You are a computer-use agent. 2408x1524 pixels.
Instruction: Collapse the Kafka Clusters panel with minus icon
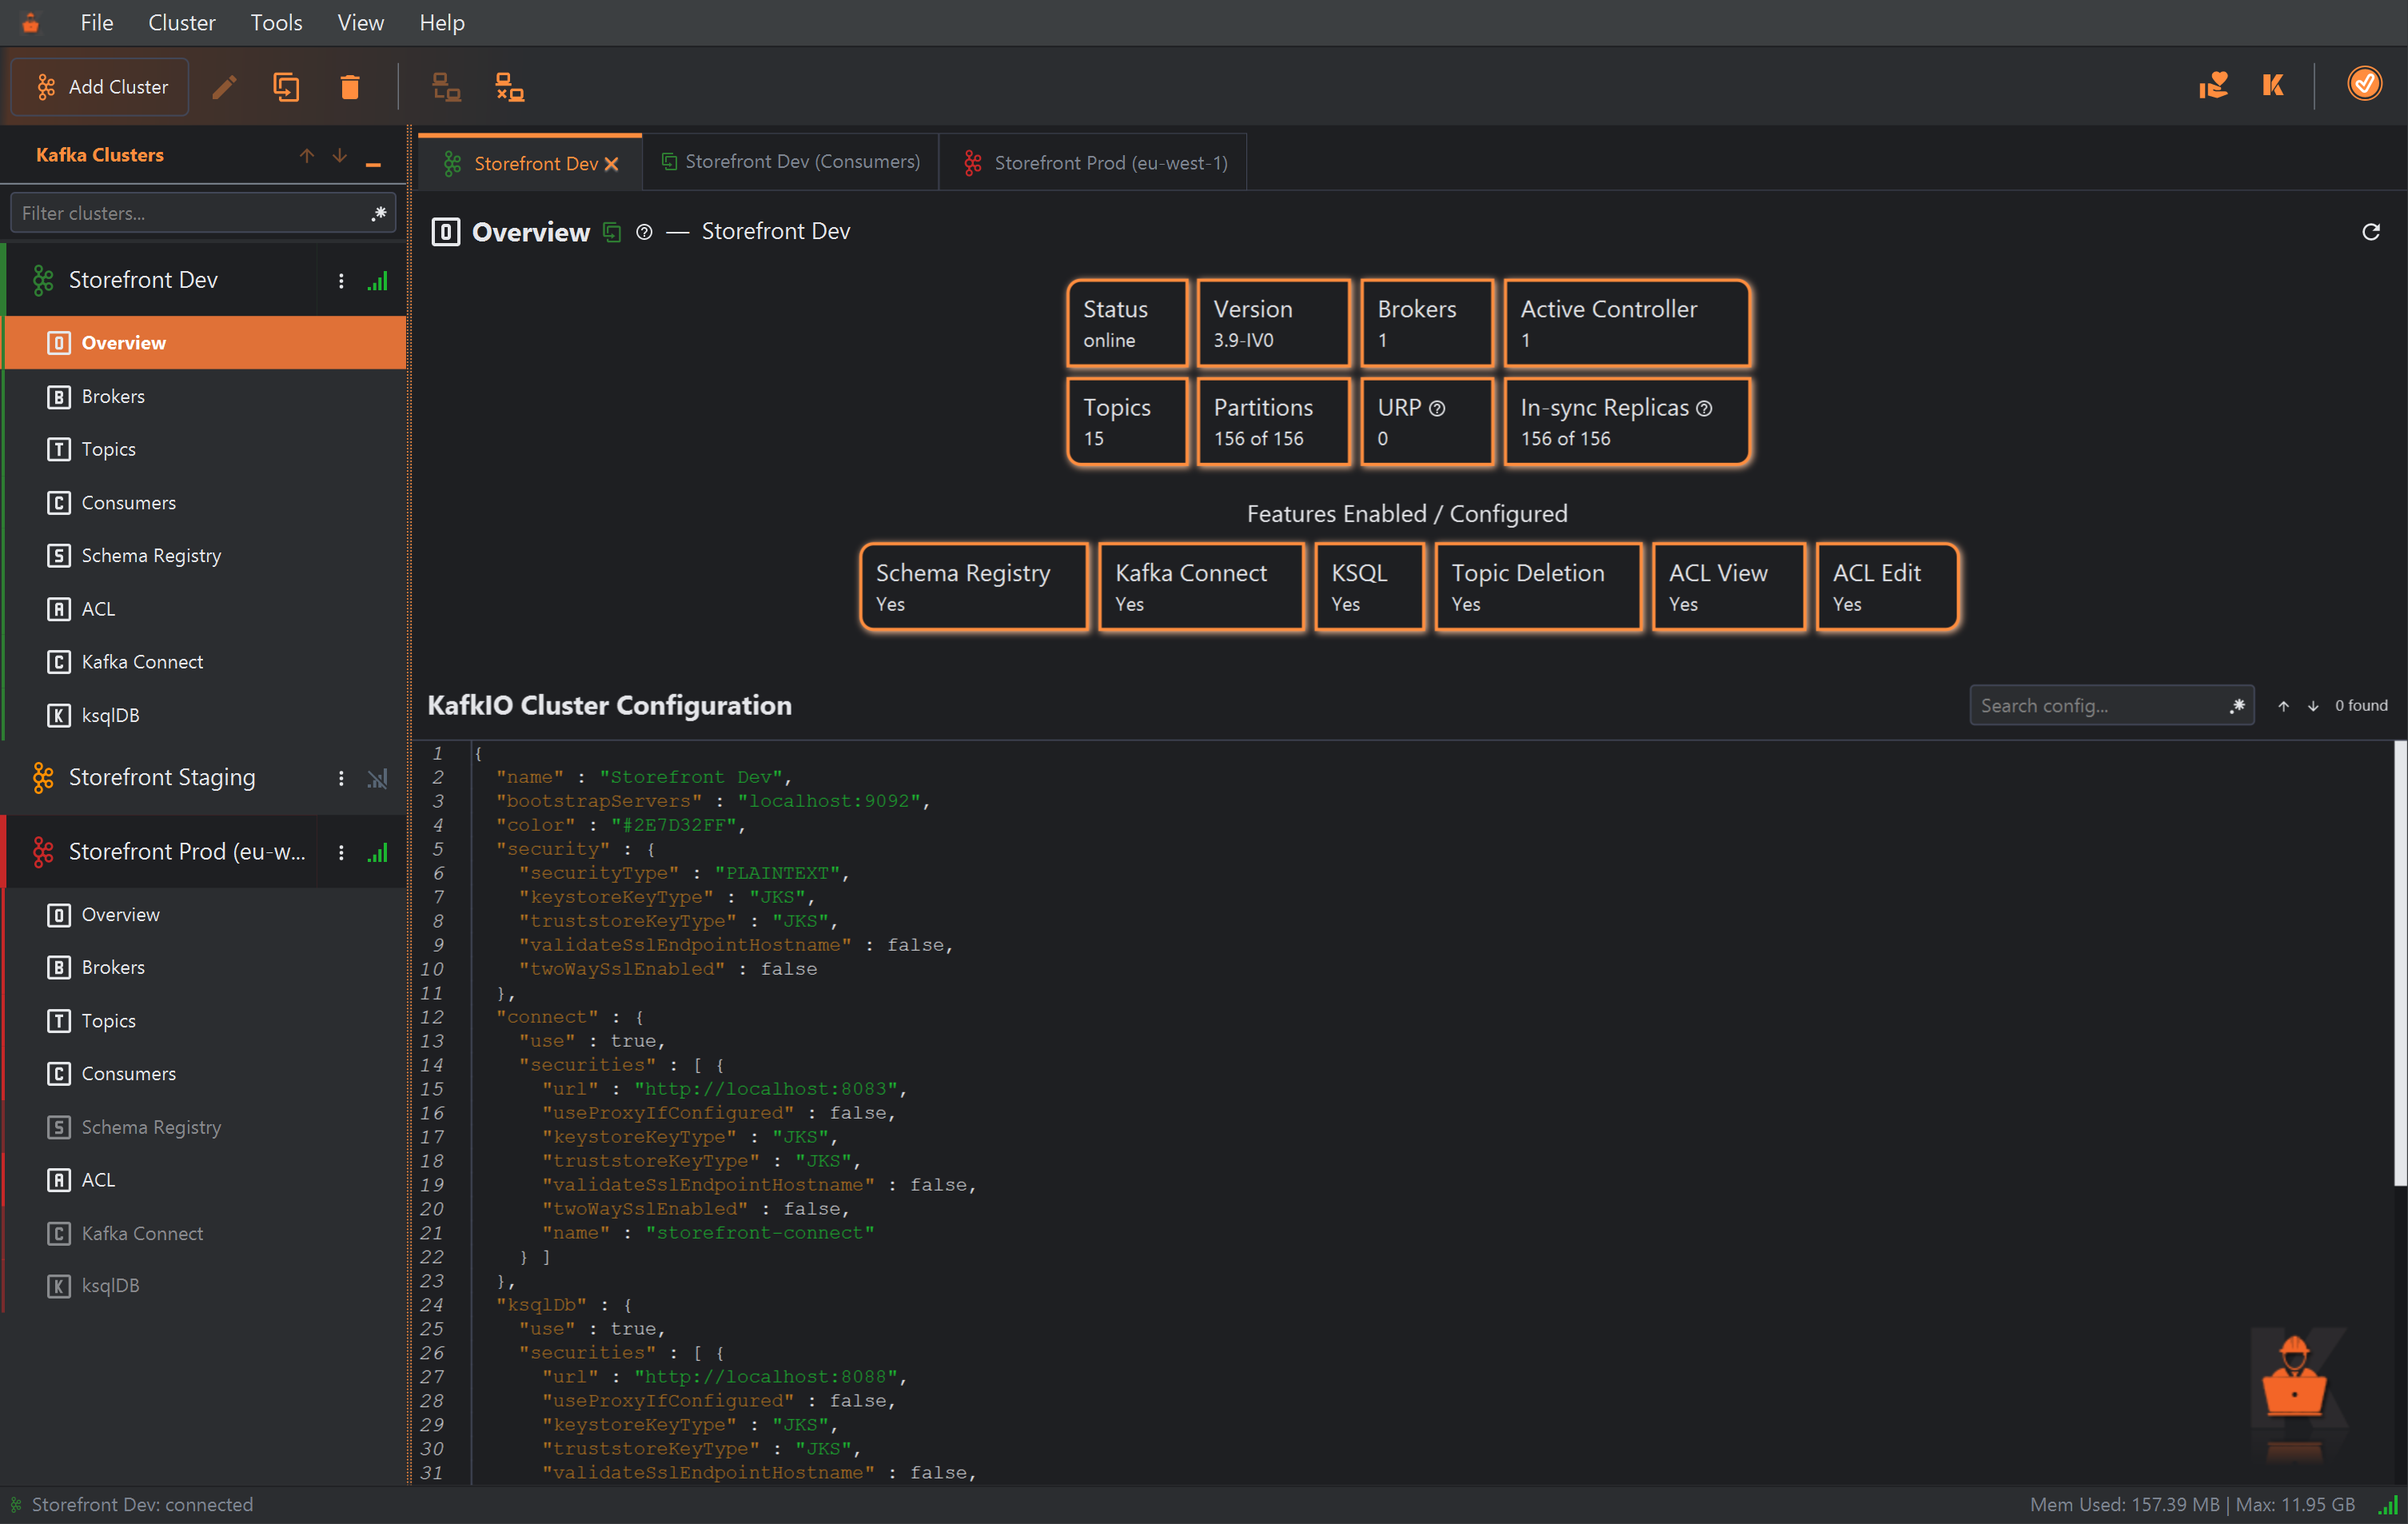[x=373, y=163]
